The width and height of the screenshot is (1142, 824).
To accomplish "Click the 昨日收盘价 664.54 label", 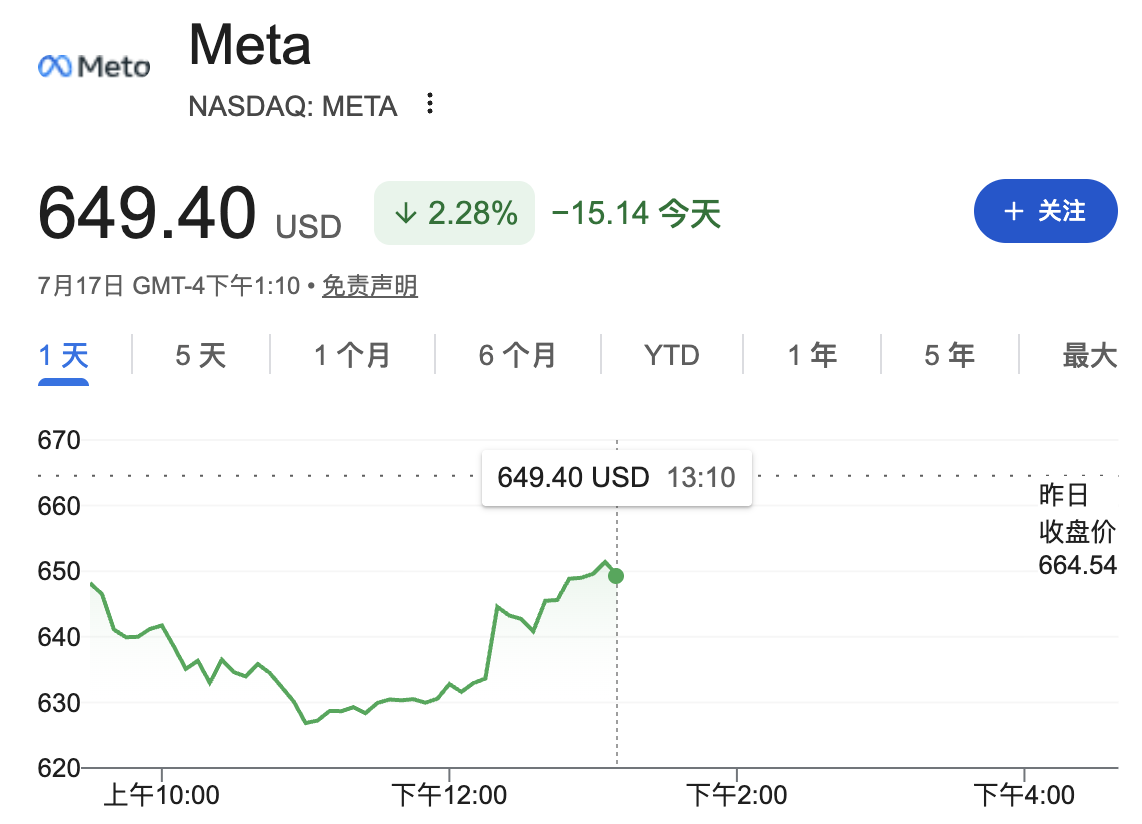I will click(x=1077, y=530).
